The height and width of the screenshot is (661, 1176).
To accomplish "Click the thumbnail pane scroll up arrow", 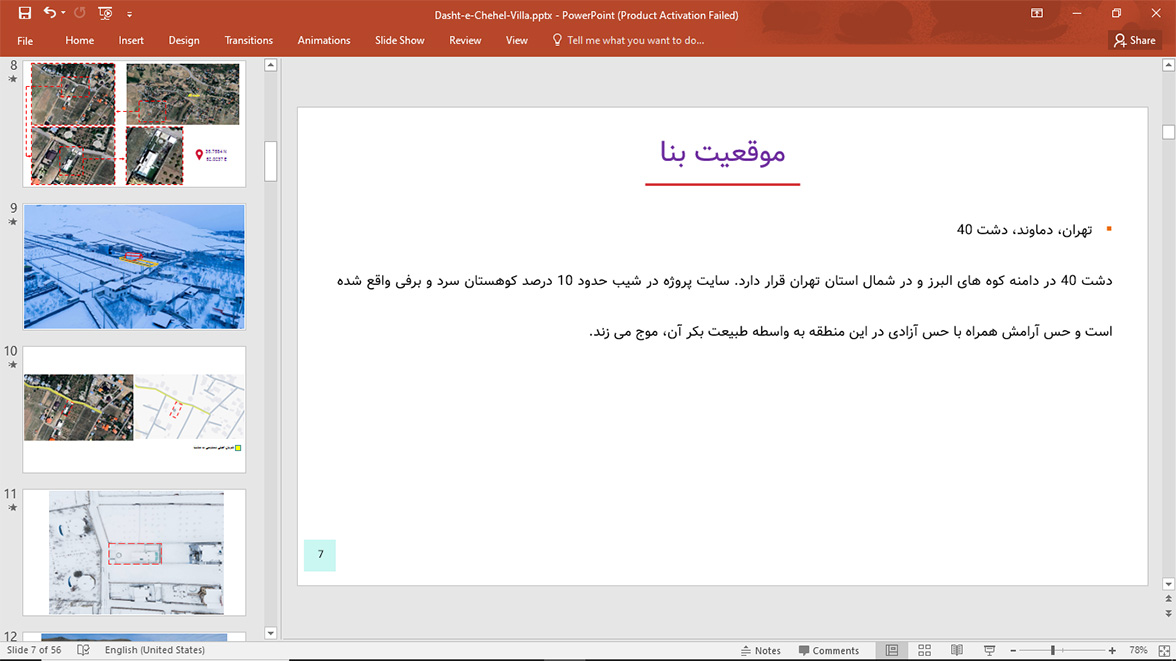I will (x=271, y=65).
